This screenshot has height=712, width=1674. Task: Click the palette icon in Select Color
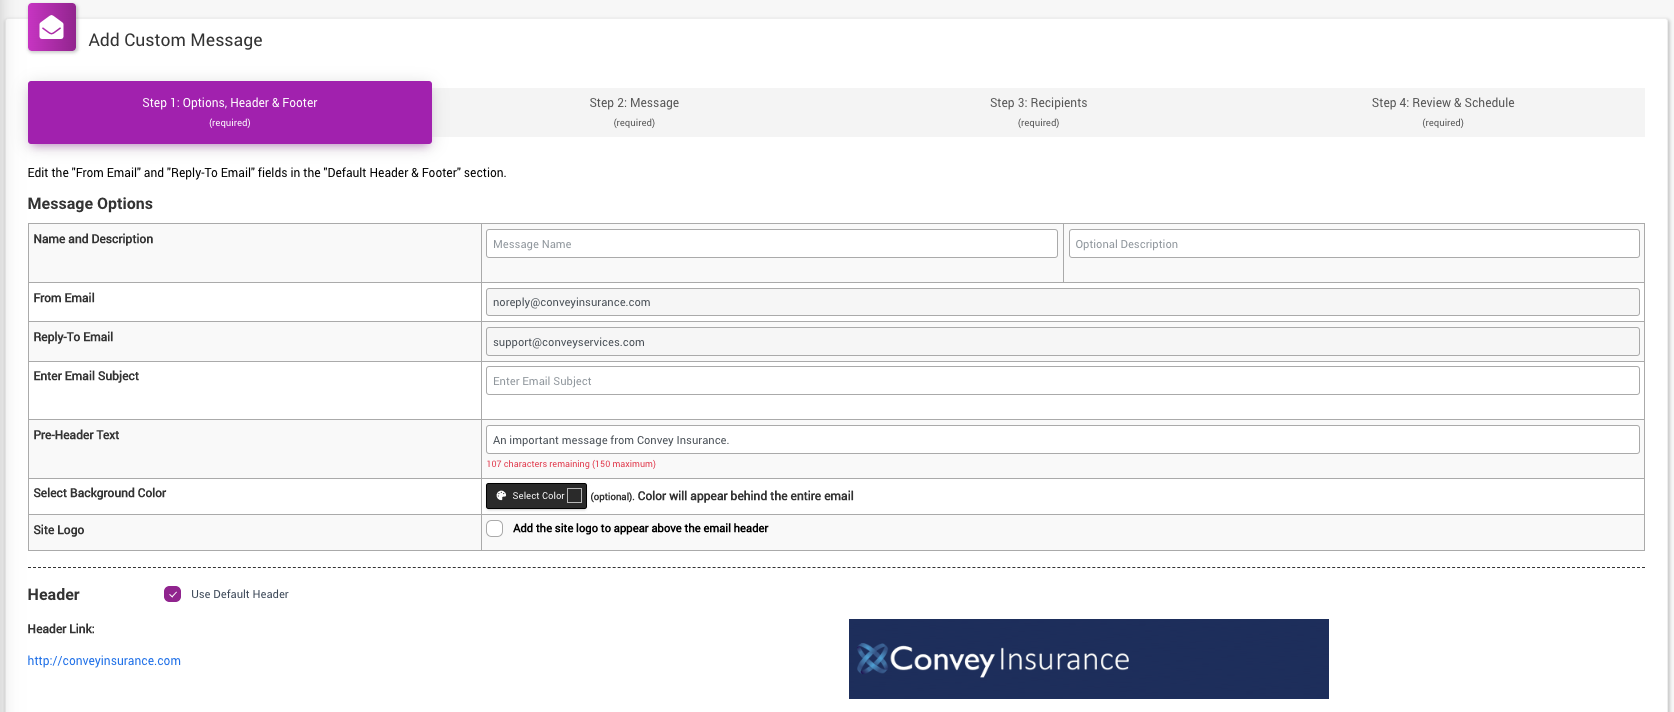(501, 496)
